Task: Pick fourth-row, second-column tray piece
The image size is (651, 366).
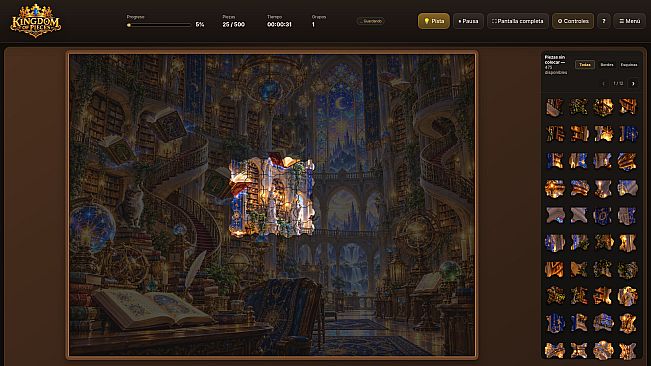Action: [579, 188]
